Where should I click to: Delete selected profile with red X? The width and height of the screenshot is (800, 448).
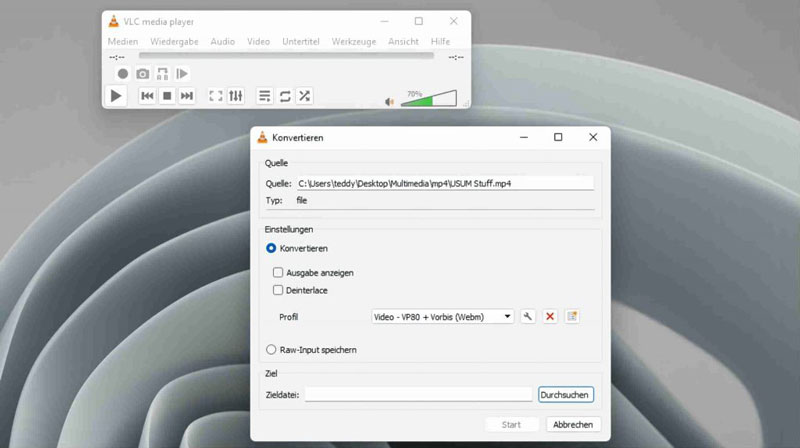(x=549, y=316)
